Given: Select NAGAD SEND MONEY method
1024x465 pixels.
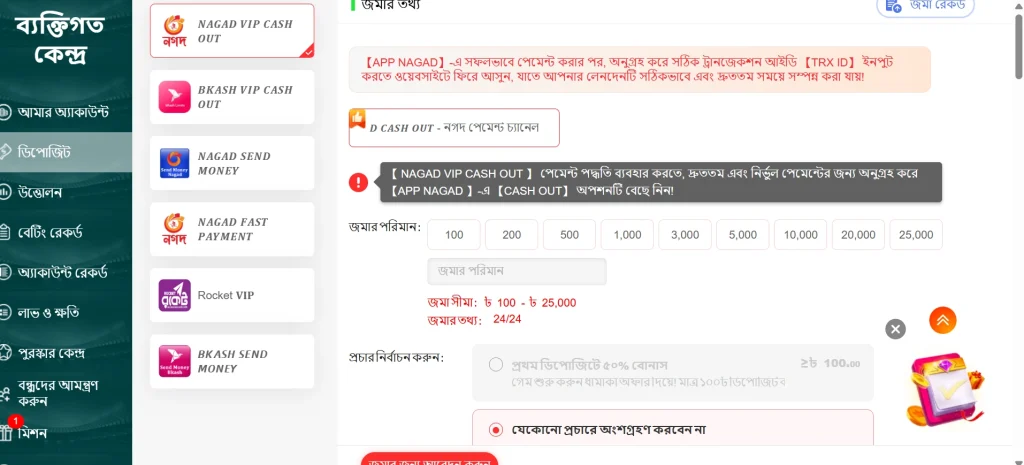Looking at the screenshot, I should [232, 163].
